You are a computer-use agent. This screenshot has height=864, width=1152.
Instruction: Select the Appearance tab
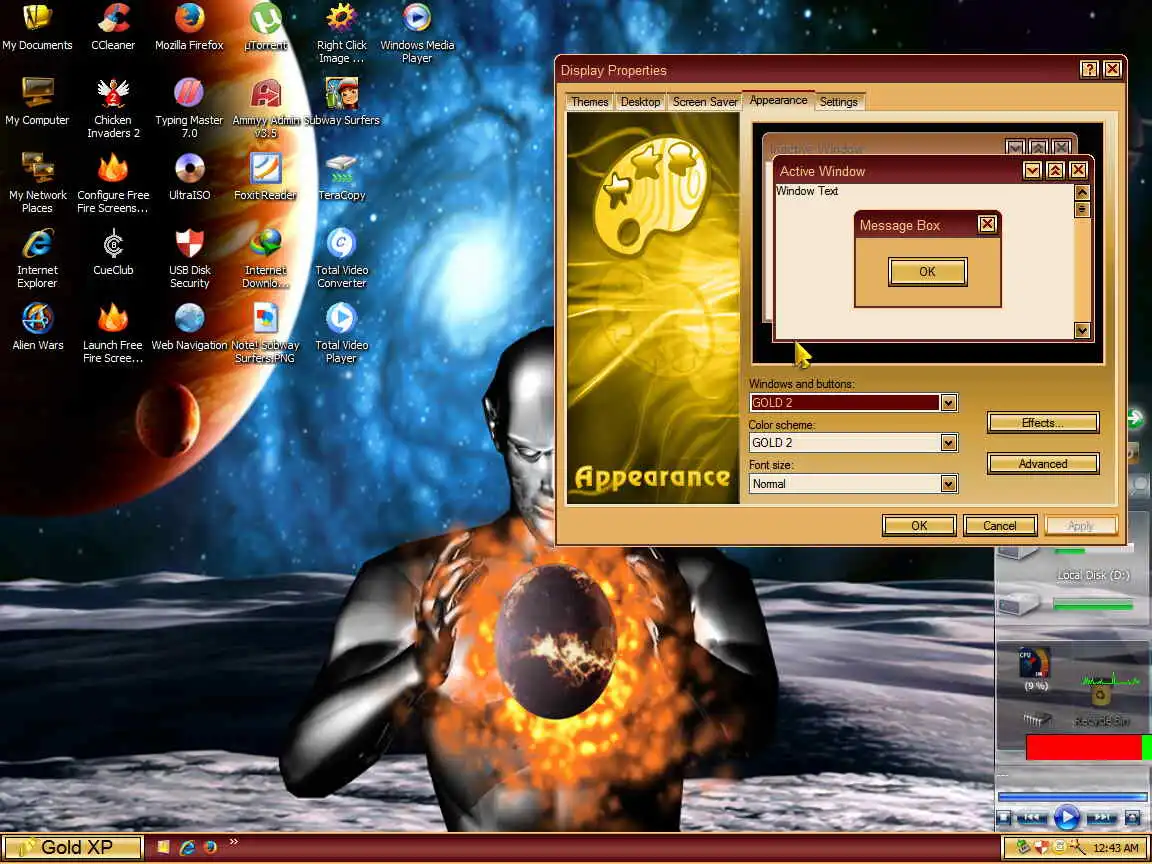pos(778,101)
